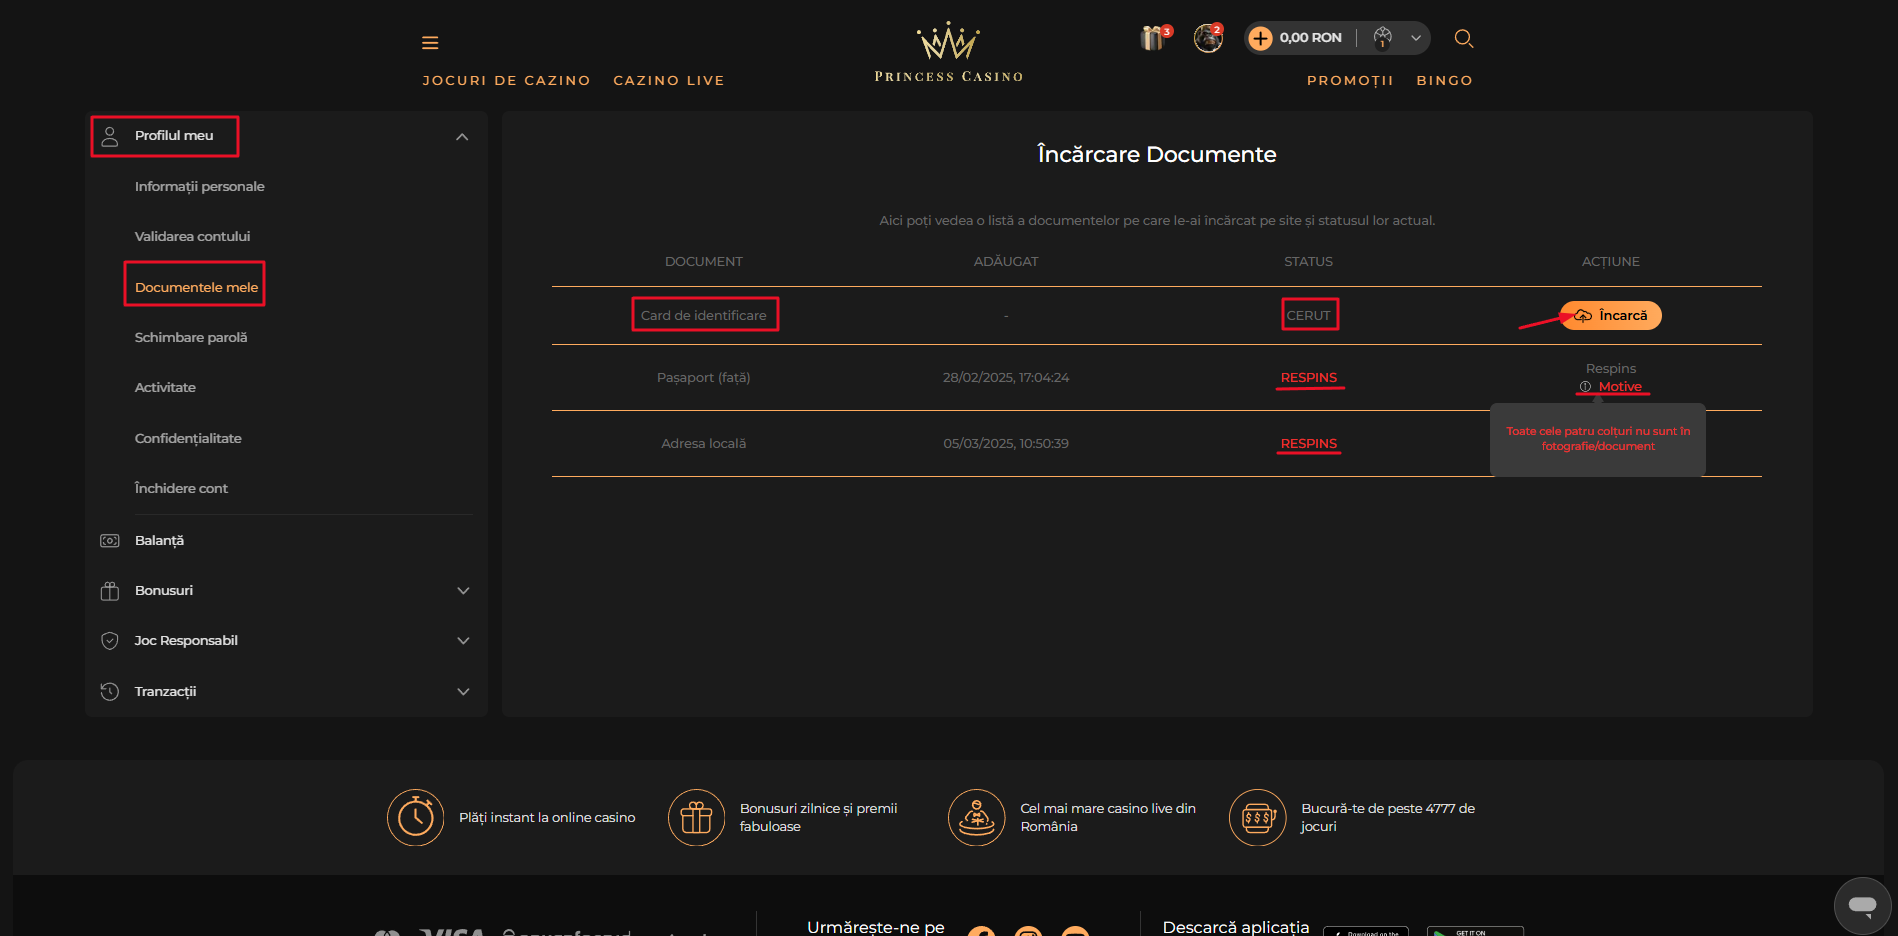Image resolution: width=1898 pixels, height=936 pixels.
Task: Open the gift box bonuses icon
Action: [x=1154, y=38]
